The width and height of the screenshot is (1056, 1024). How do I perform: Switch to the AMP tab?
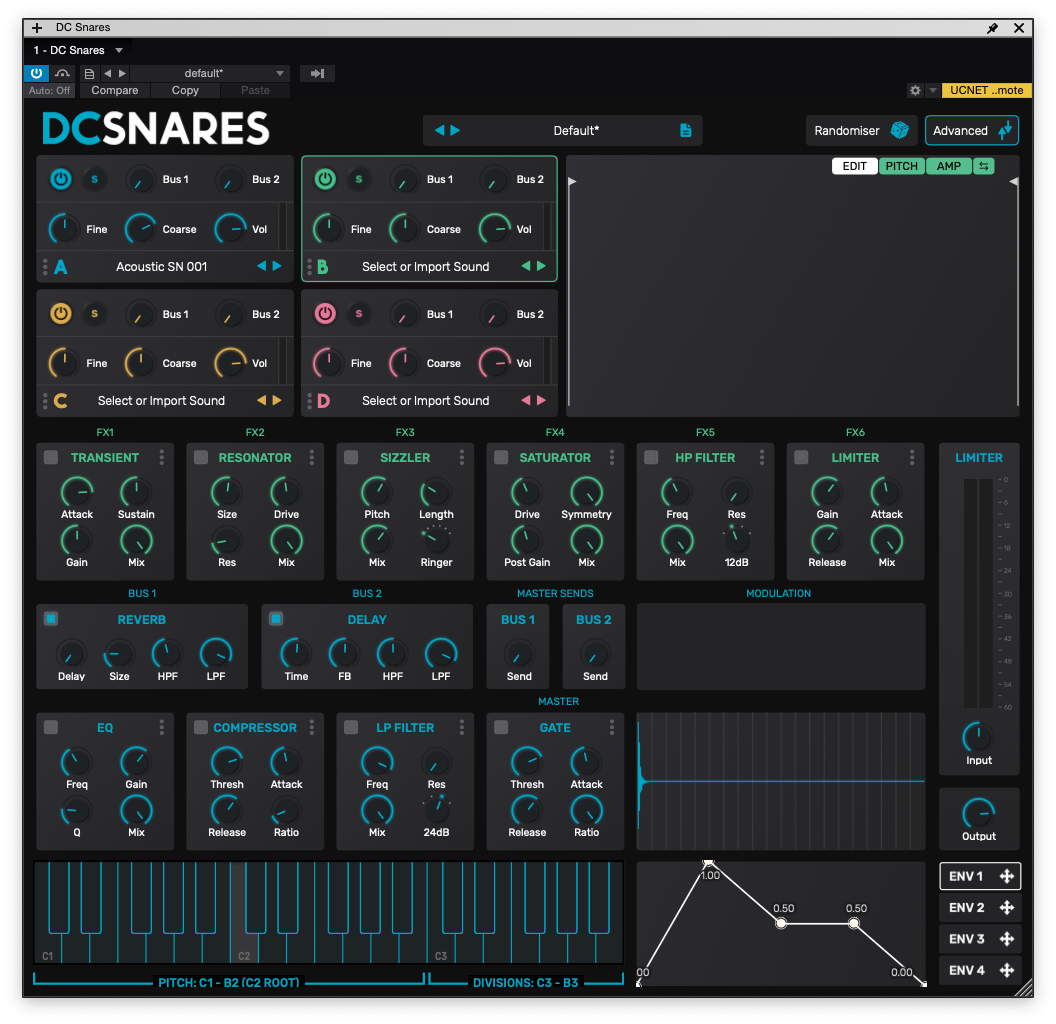949,166
